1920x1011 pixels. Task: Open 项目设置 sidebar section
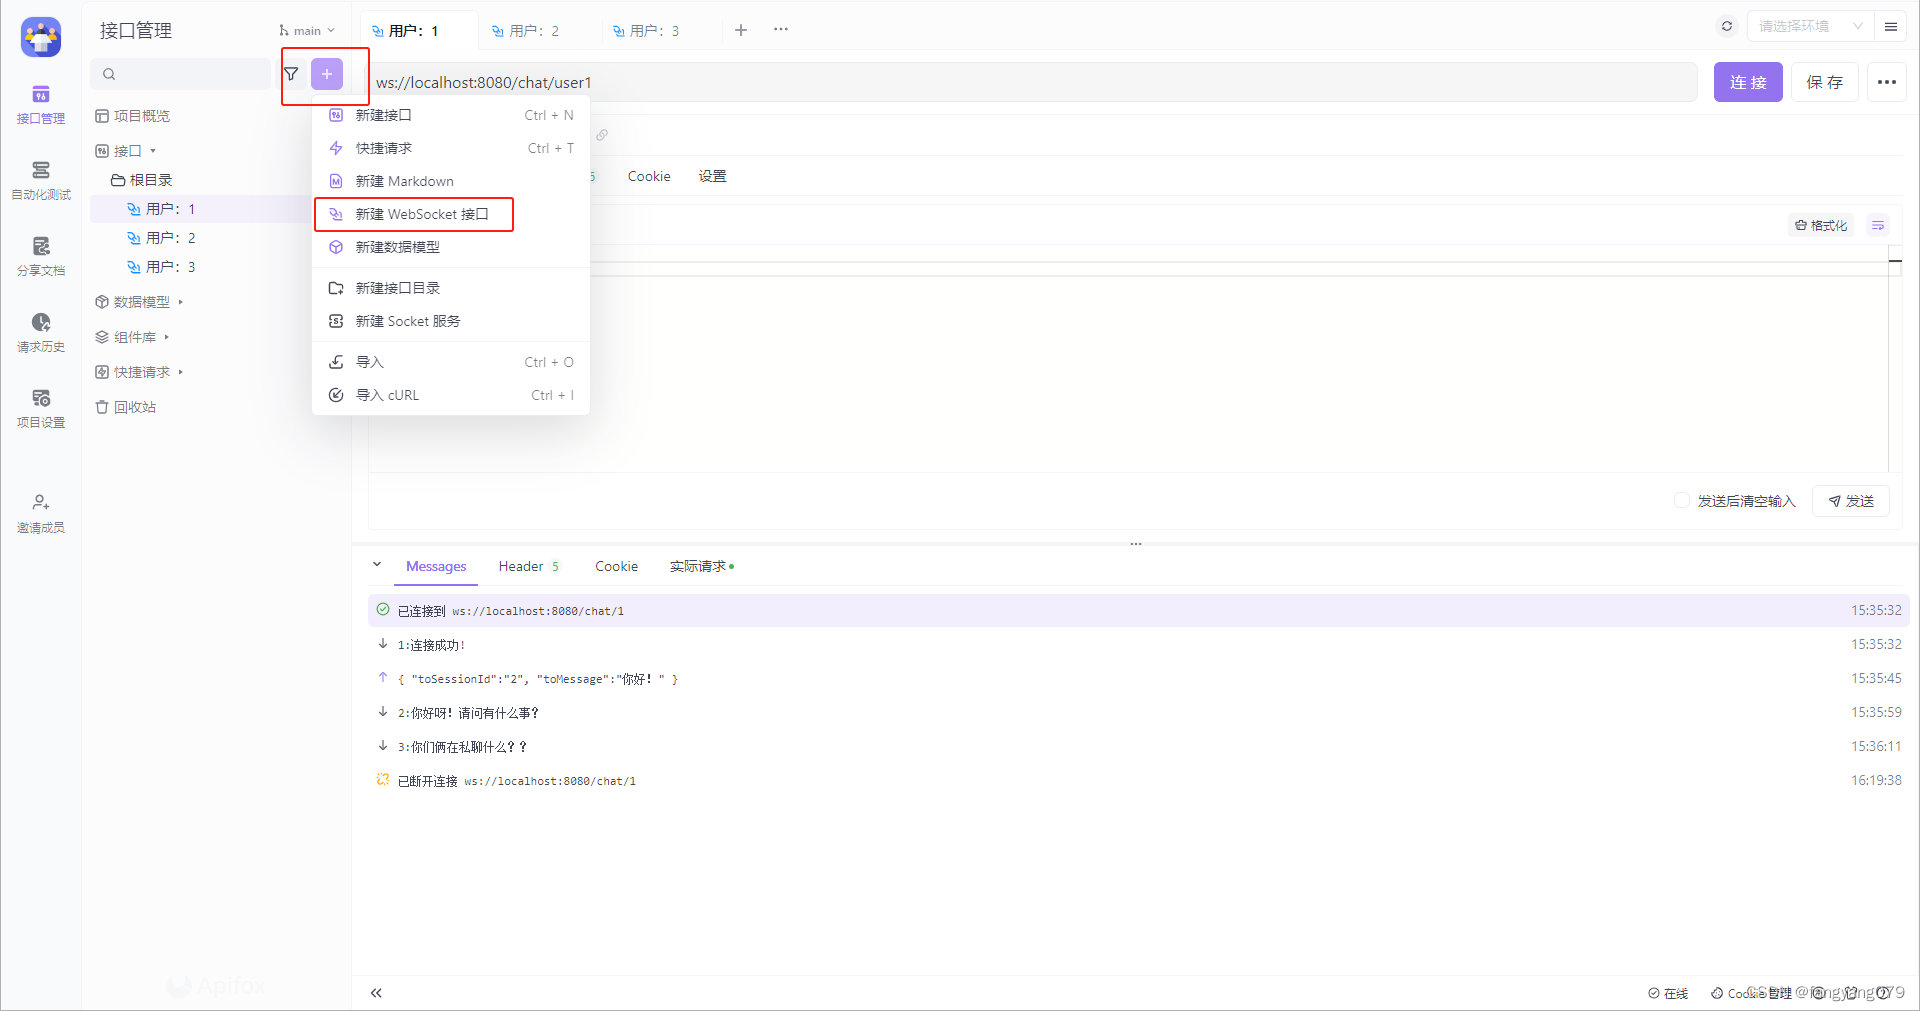pos(41,409)
